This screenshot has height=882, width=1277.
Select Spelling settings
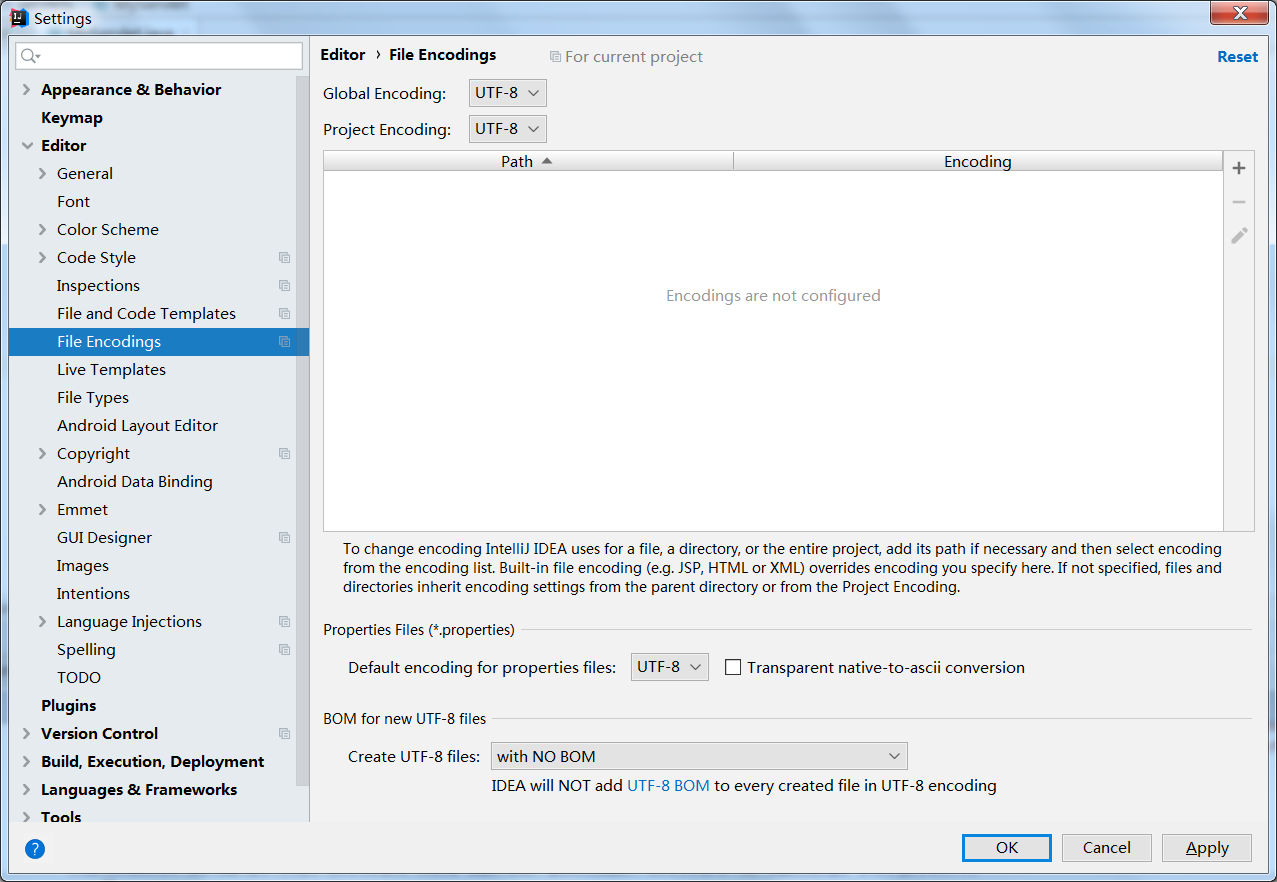coord(86,650)
